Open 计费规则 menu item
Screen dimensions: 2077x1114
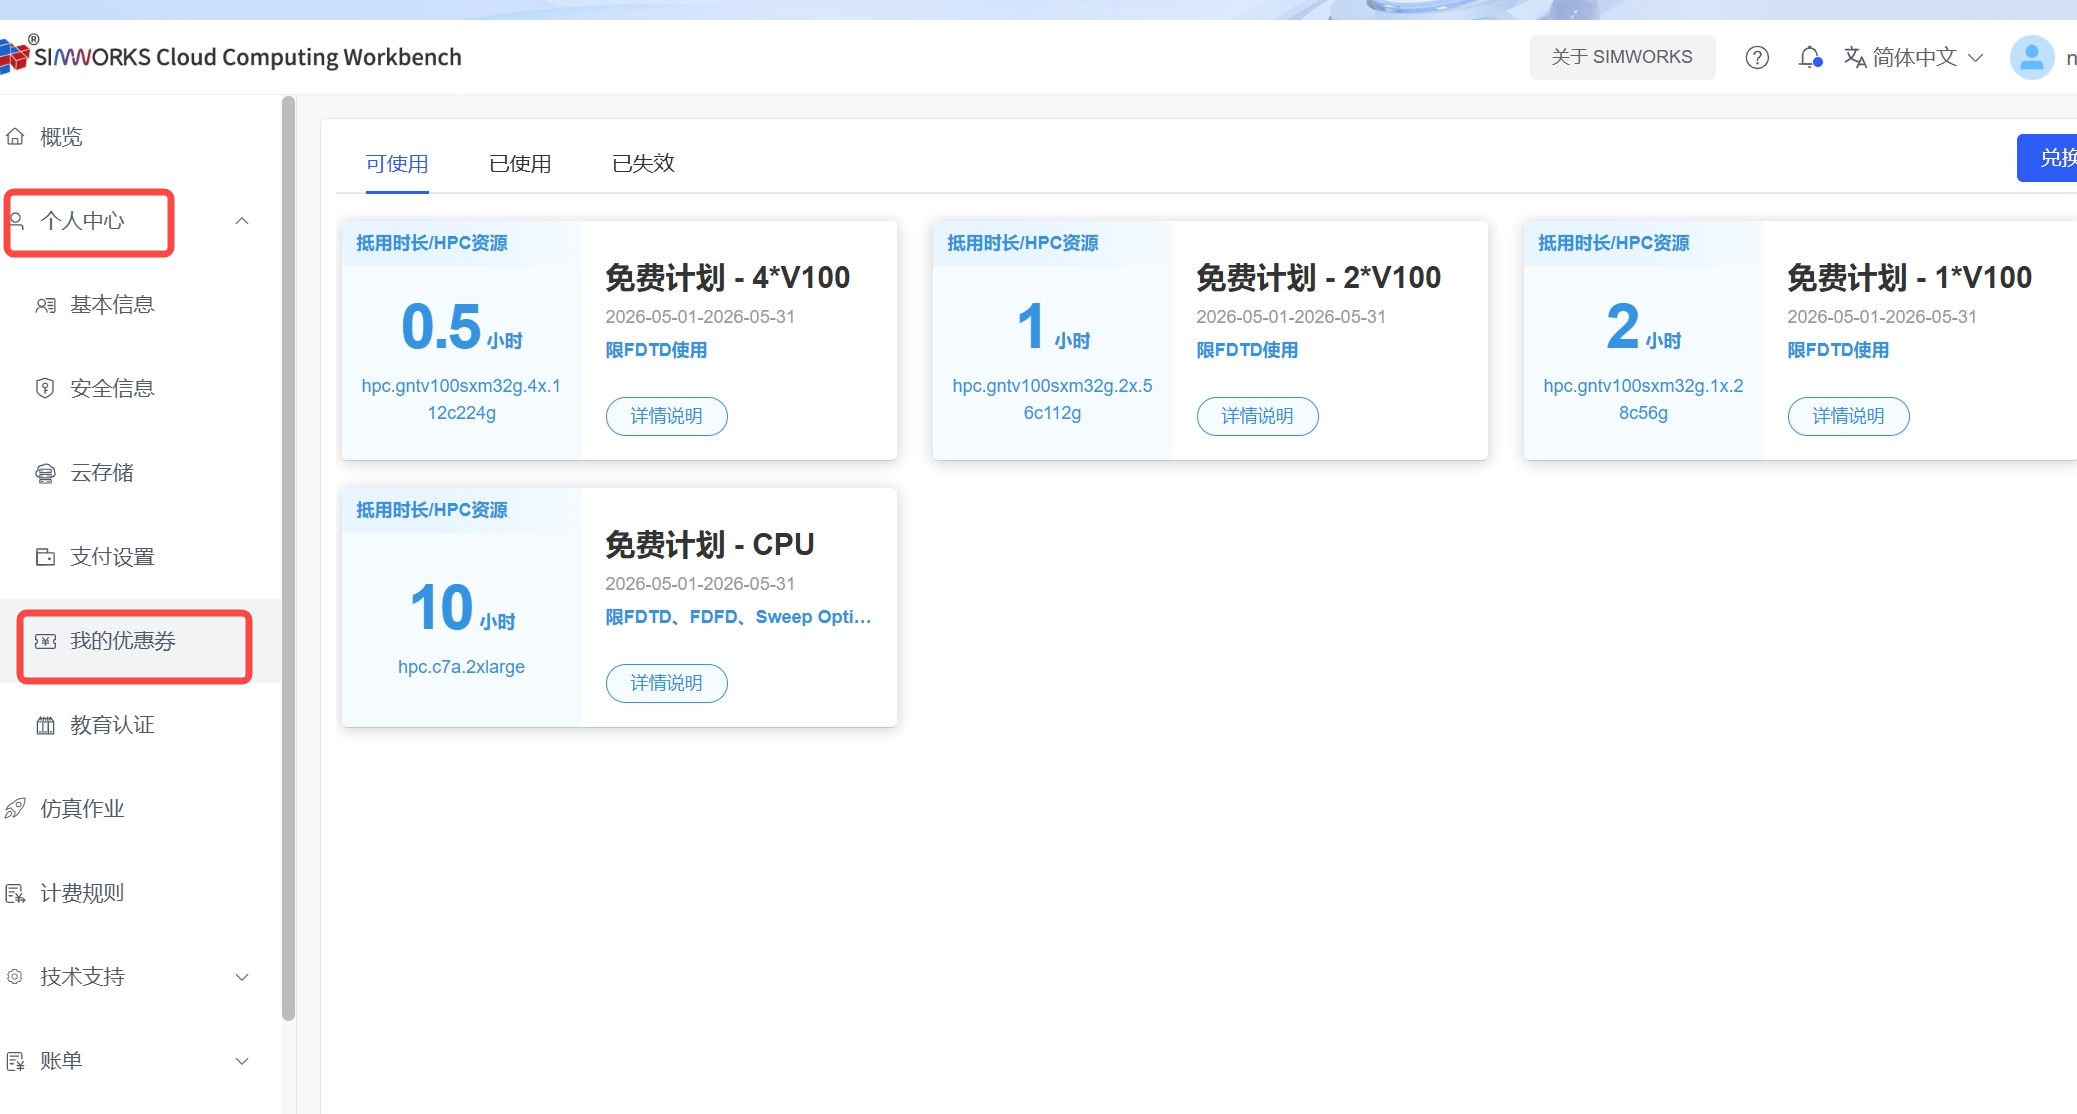(140, 893)
